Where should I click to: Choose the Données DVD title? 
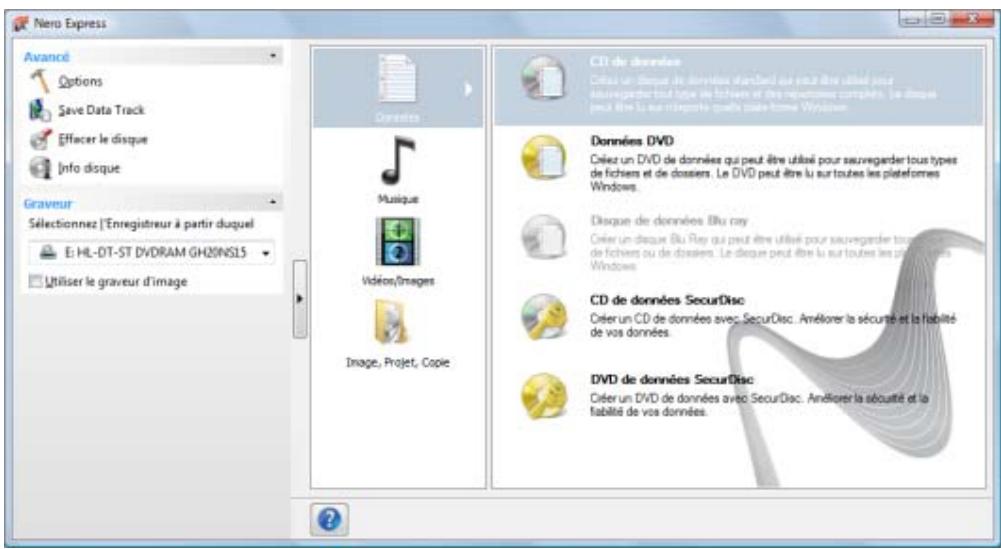point(632,141)
